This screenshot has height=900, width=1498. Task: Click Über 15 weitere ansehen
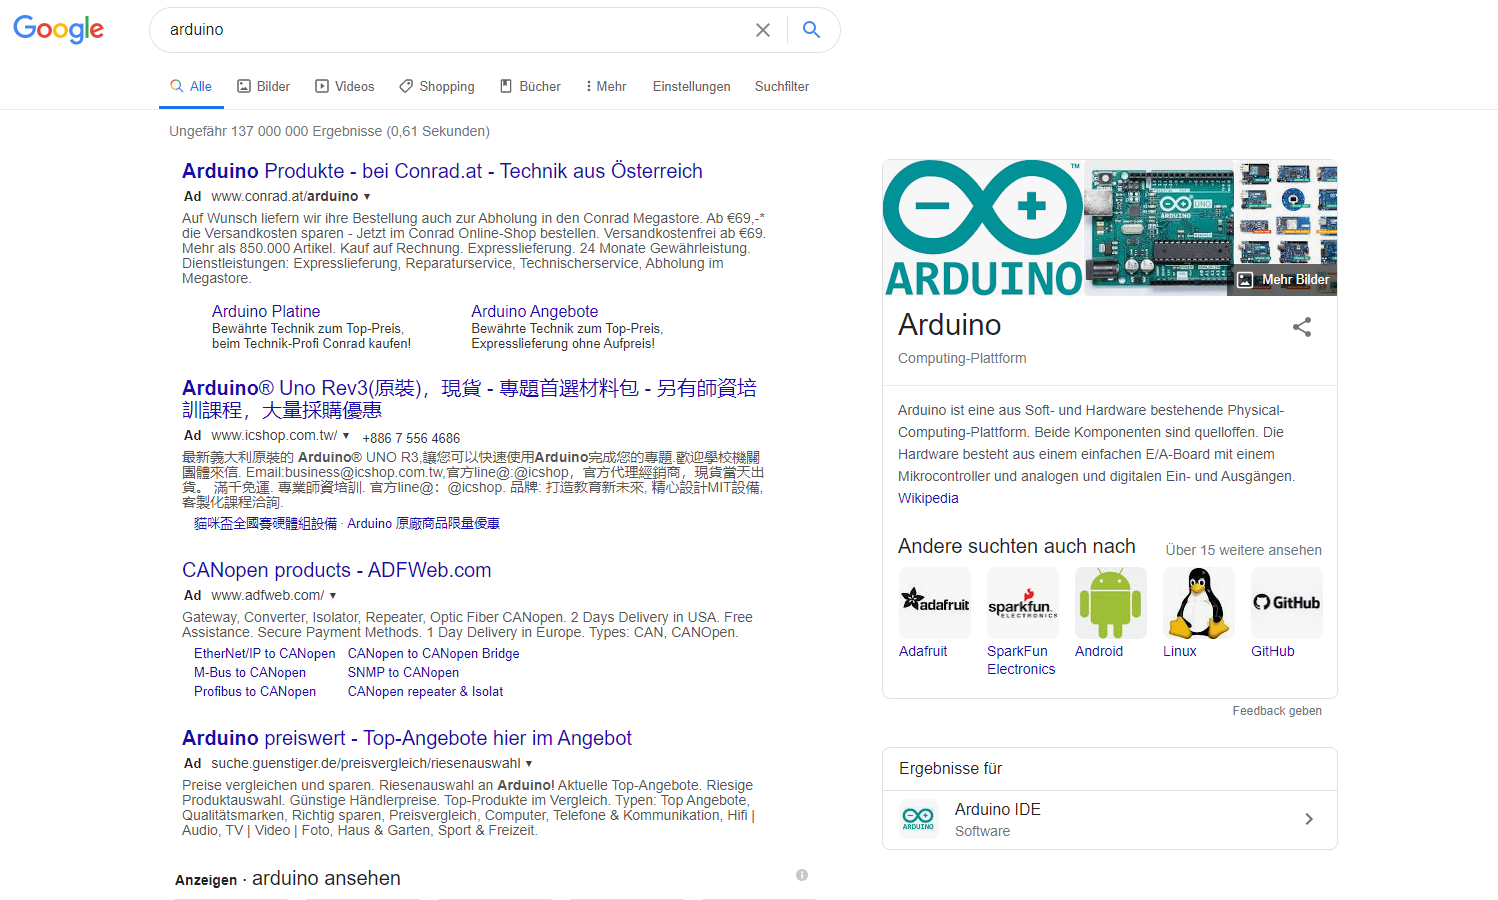[1243, 550]
